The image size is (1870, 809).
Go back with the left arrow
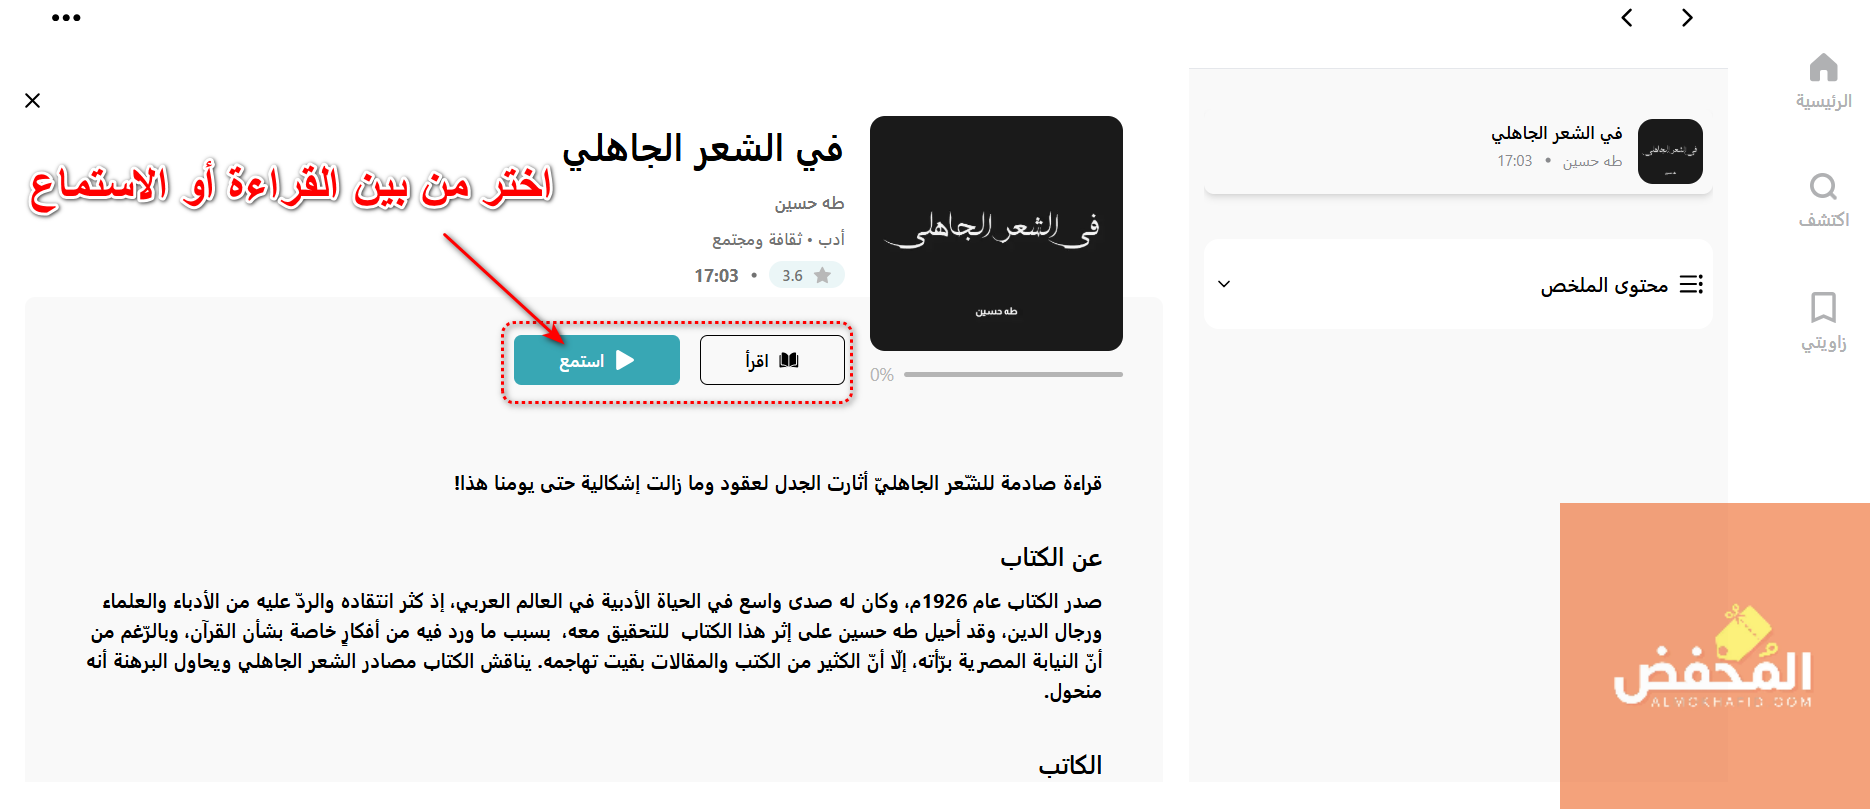[x=1627, y=18]
